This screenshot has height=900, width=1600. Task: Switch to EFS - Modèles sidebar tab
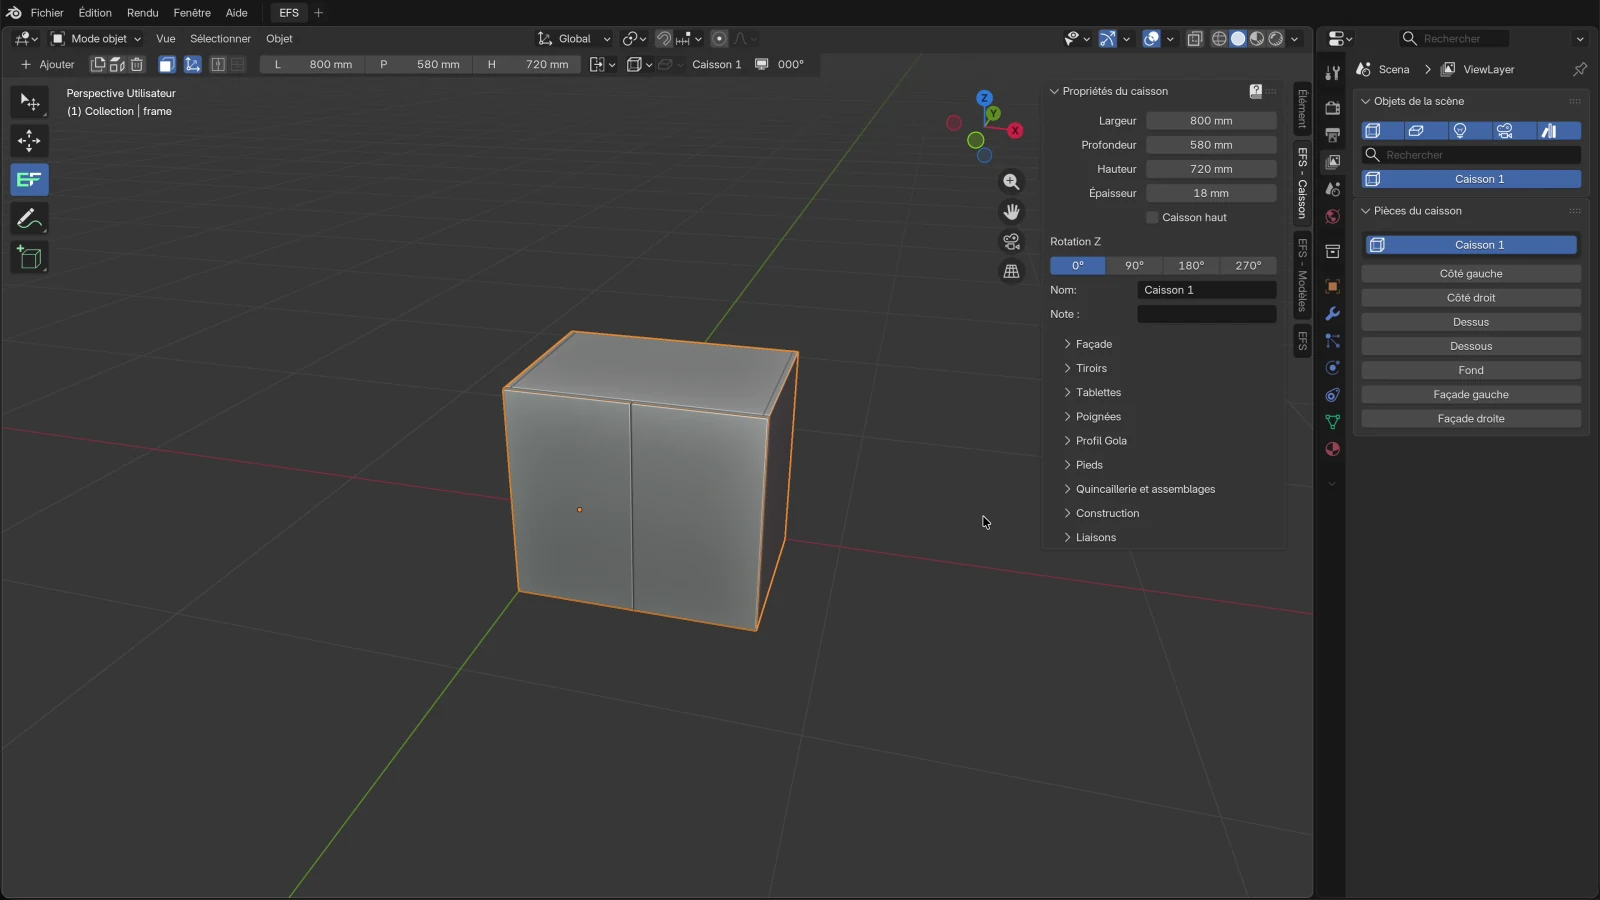click(1302, 276)
